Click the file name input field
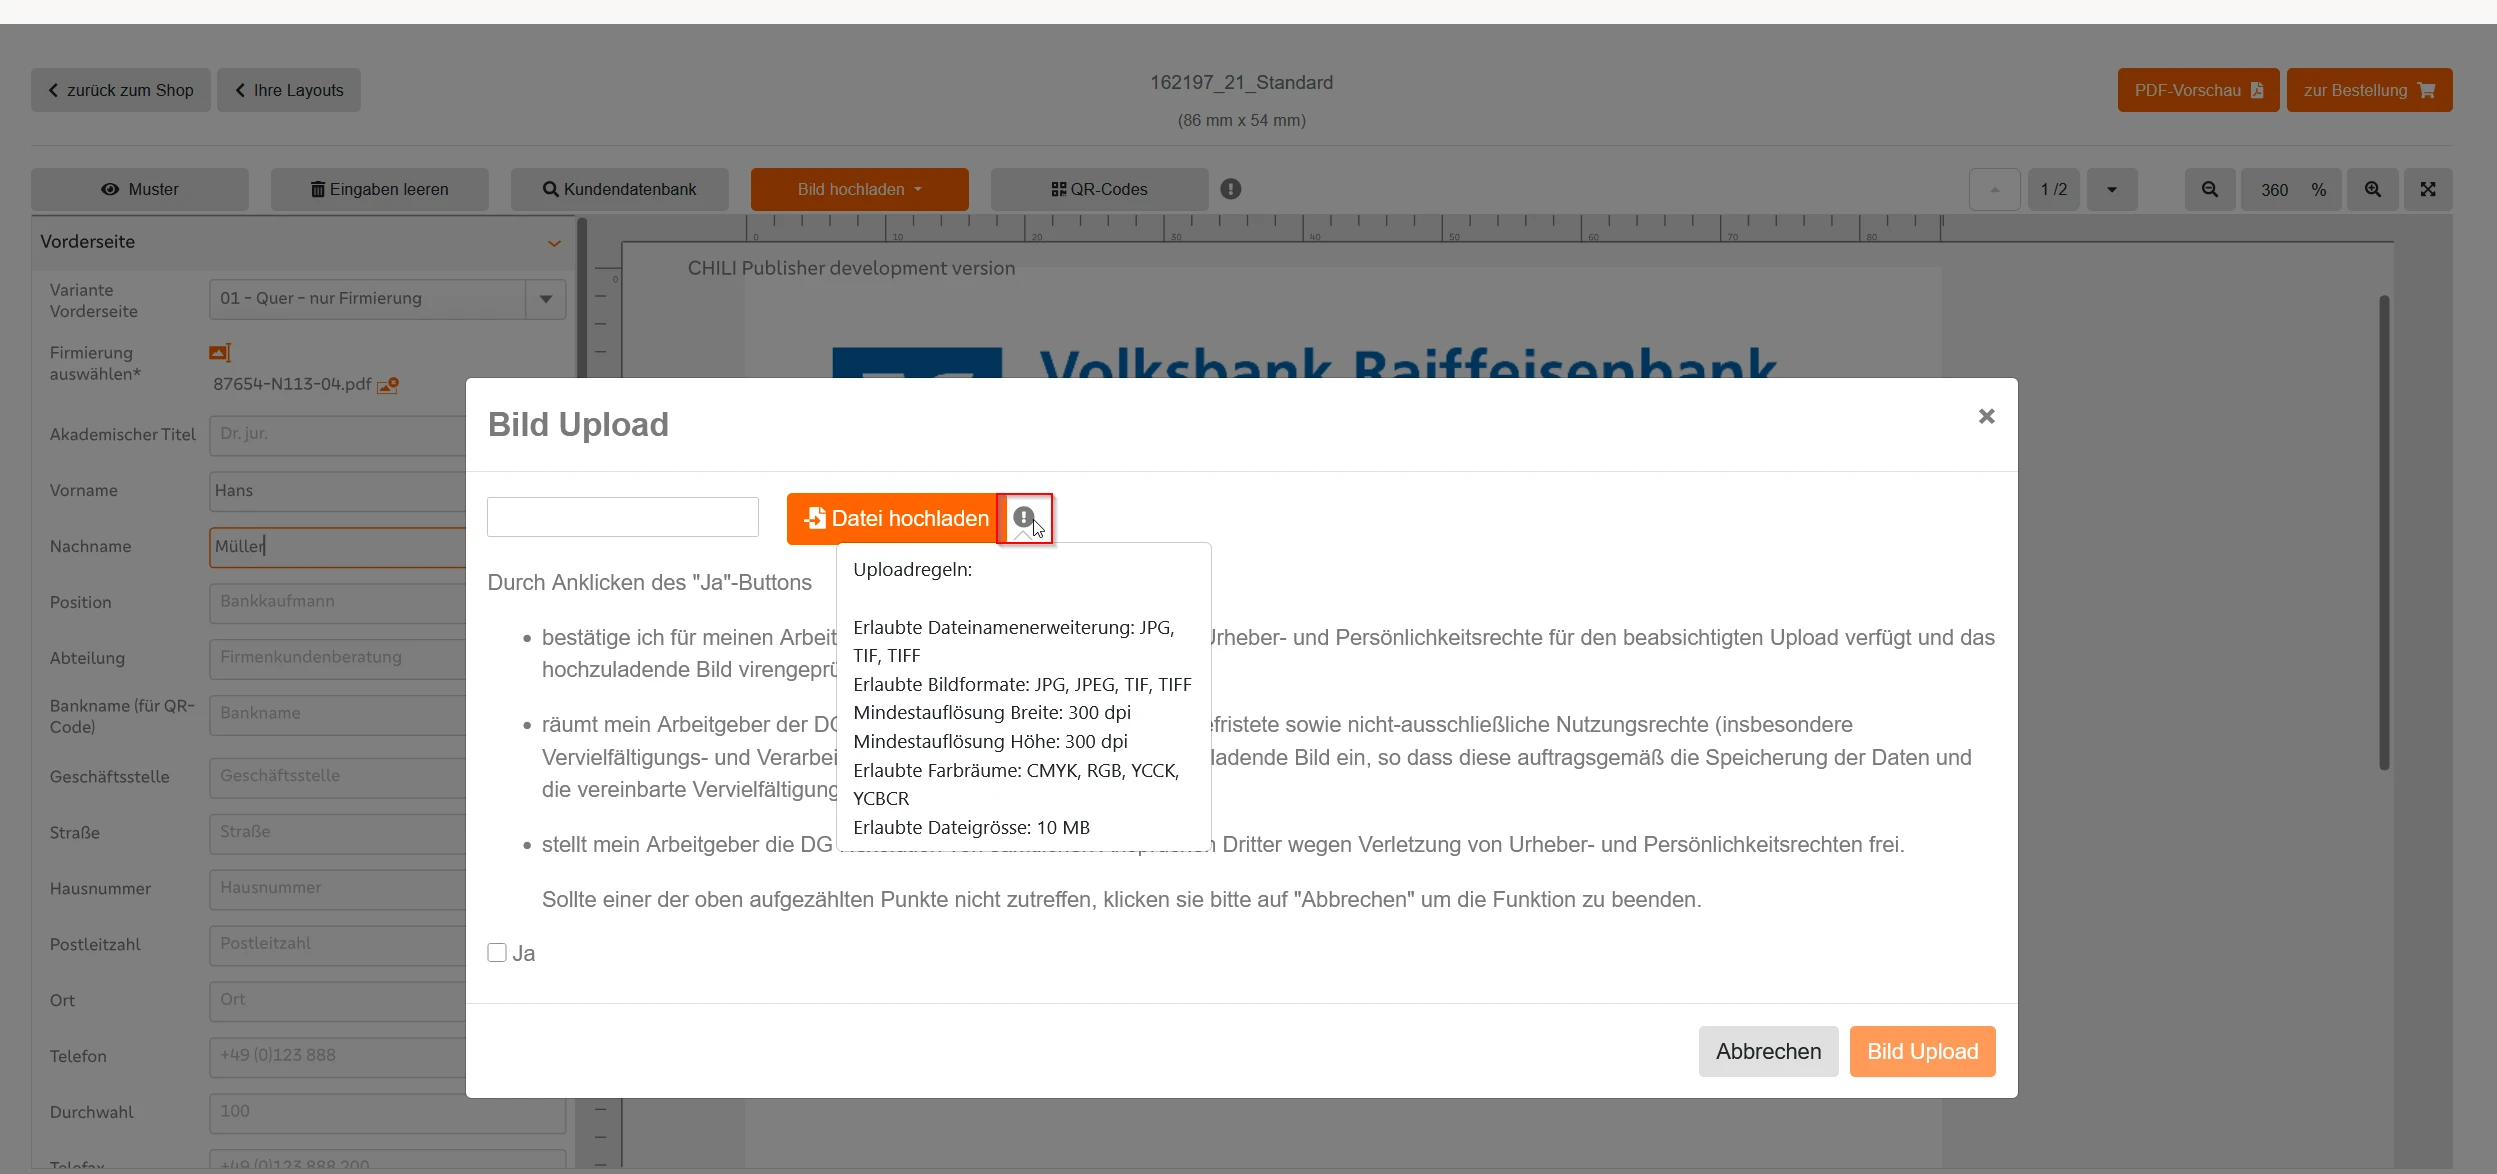The width and height of the screenshot is (2497, 1174). [x=623, y=518]
